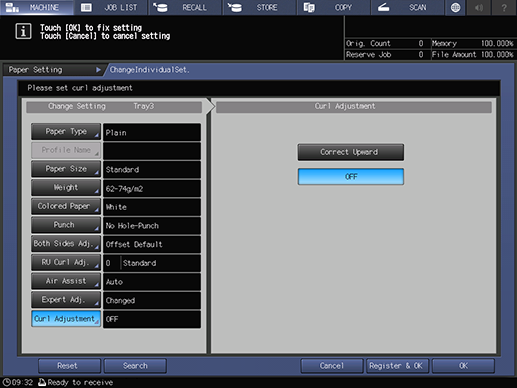517x388 pixels.
Task: Click the speaker sound icon
Action: click(479, 7)
